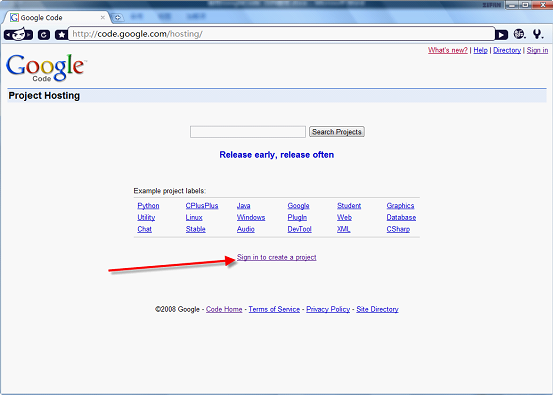
Task: Open a new tab with the plus button
Action: tap(117, 17)
